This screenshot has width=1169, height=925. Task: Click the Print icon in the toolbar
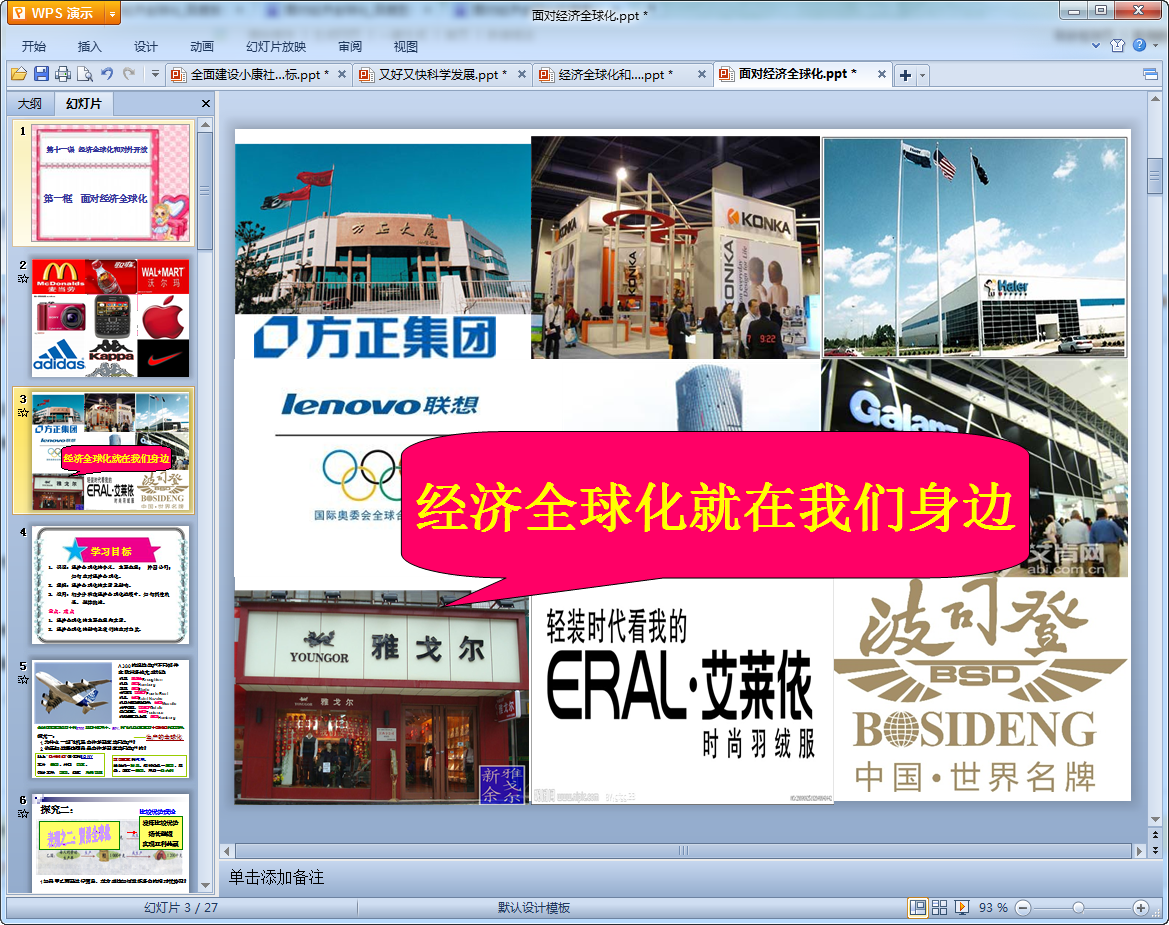(x=63, y=74)
